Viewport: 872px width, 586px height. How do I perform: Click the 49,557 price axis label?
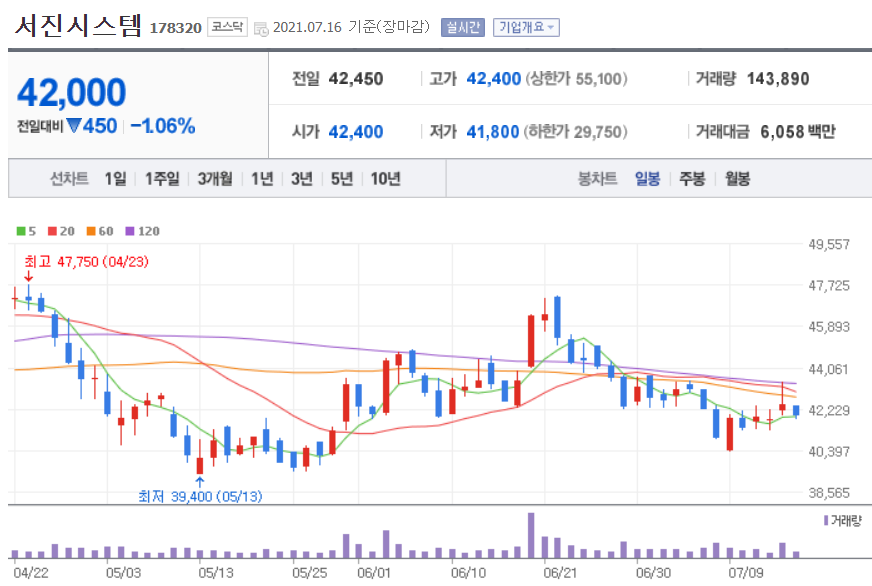829,244
